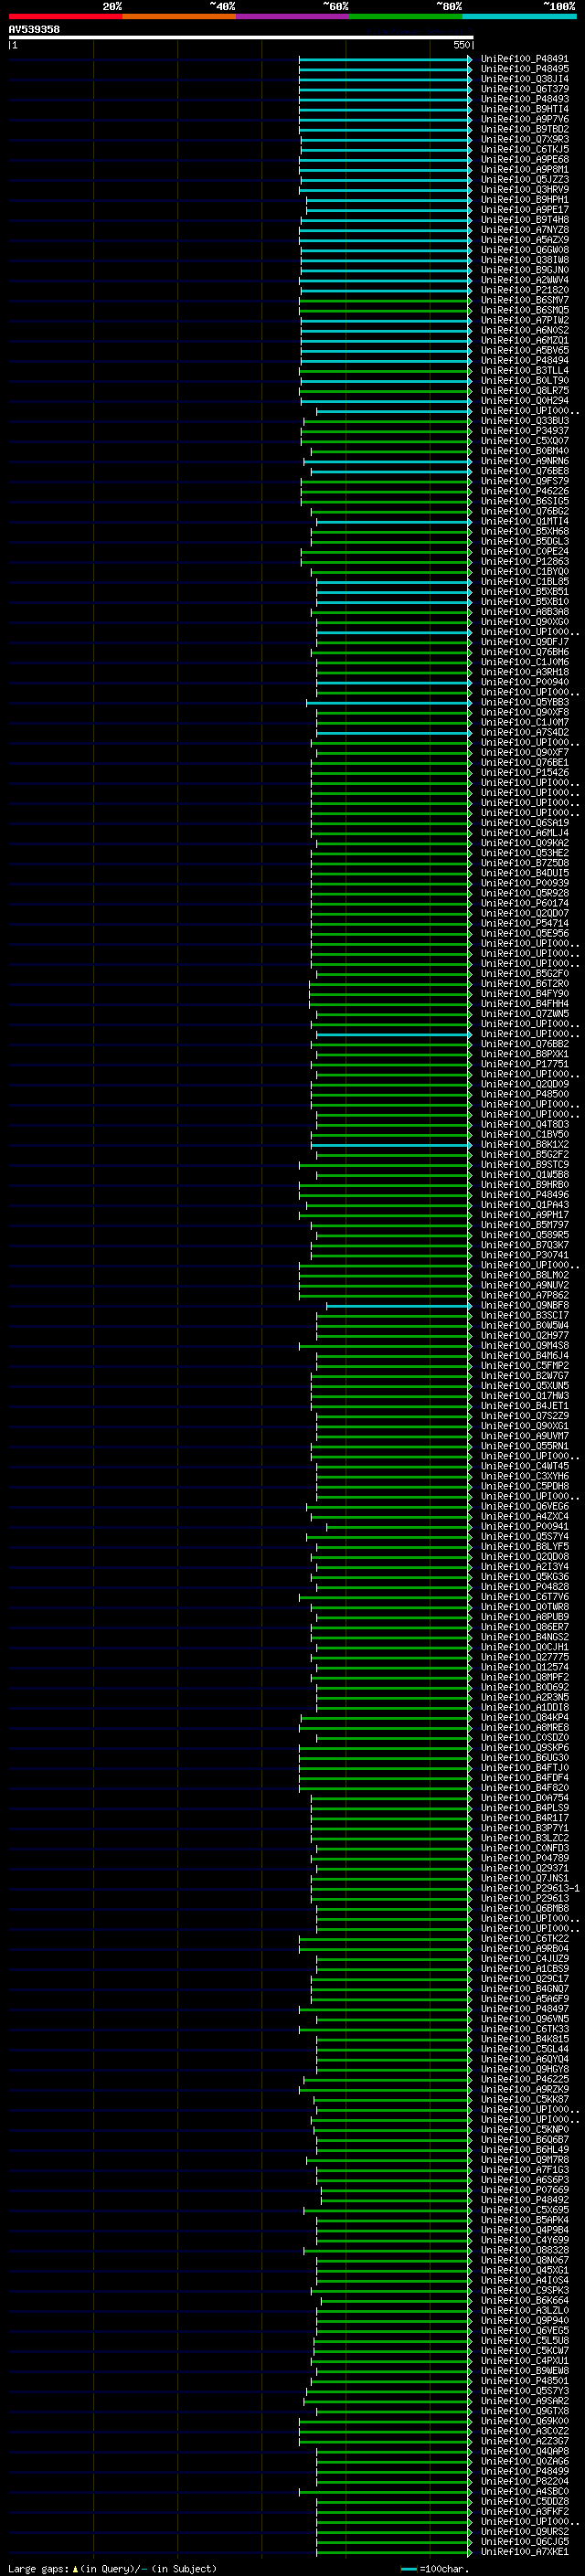This screenshot has height=2576, width=585.
Task: Select the UniRef100_Q76BE8 label
Action: point(524,471)
